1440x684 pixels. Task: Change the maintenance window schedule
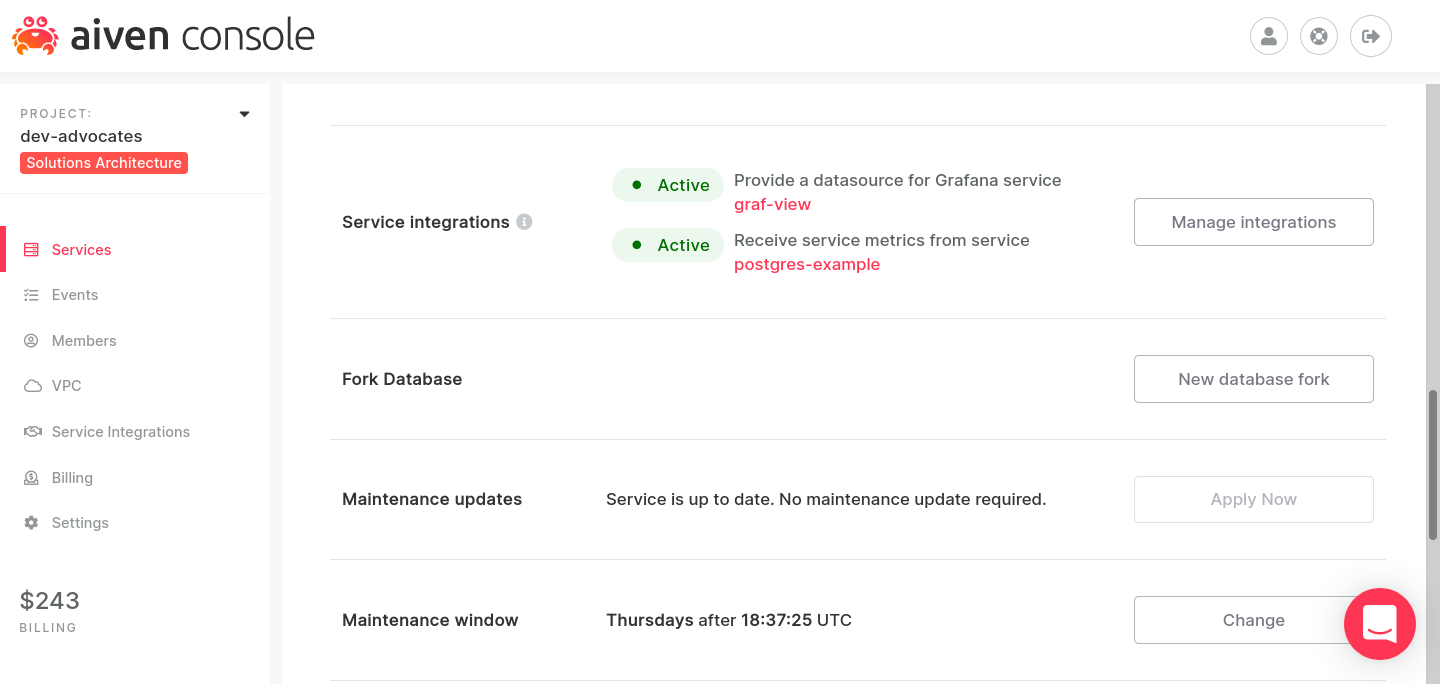tap(1253, 620)
